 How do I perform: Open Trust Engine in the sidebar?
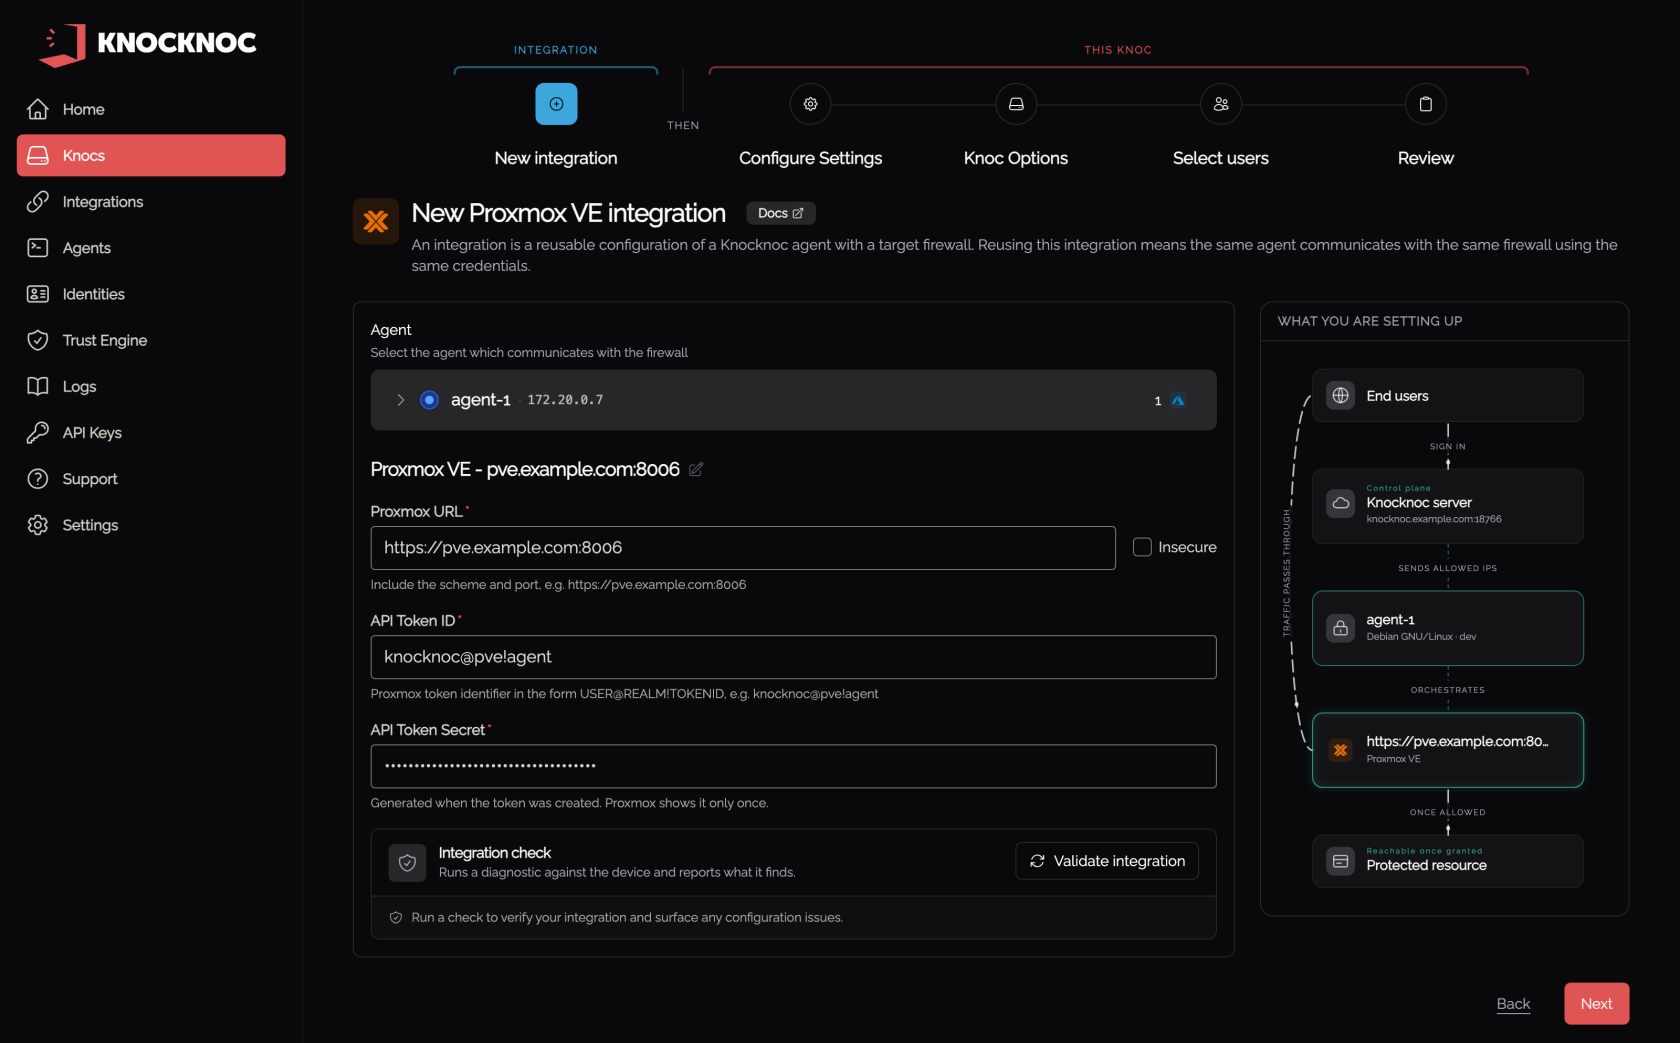[151, 340]
